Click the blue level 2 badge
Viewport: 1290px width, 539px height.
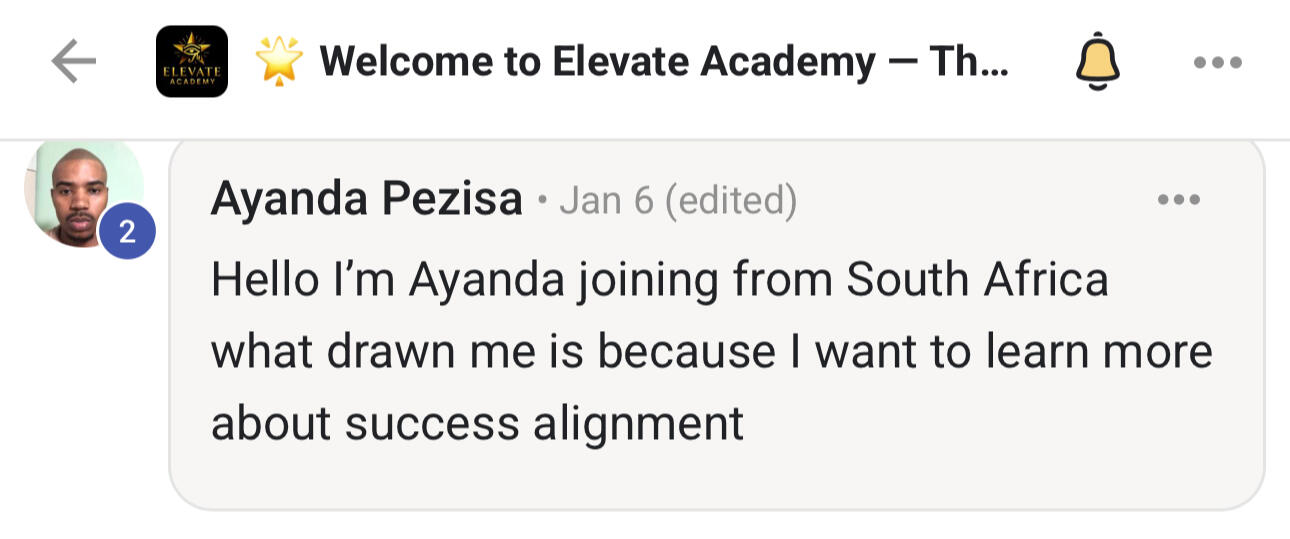[x=127, y=233]
